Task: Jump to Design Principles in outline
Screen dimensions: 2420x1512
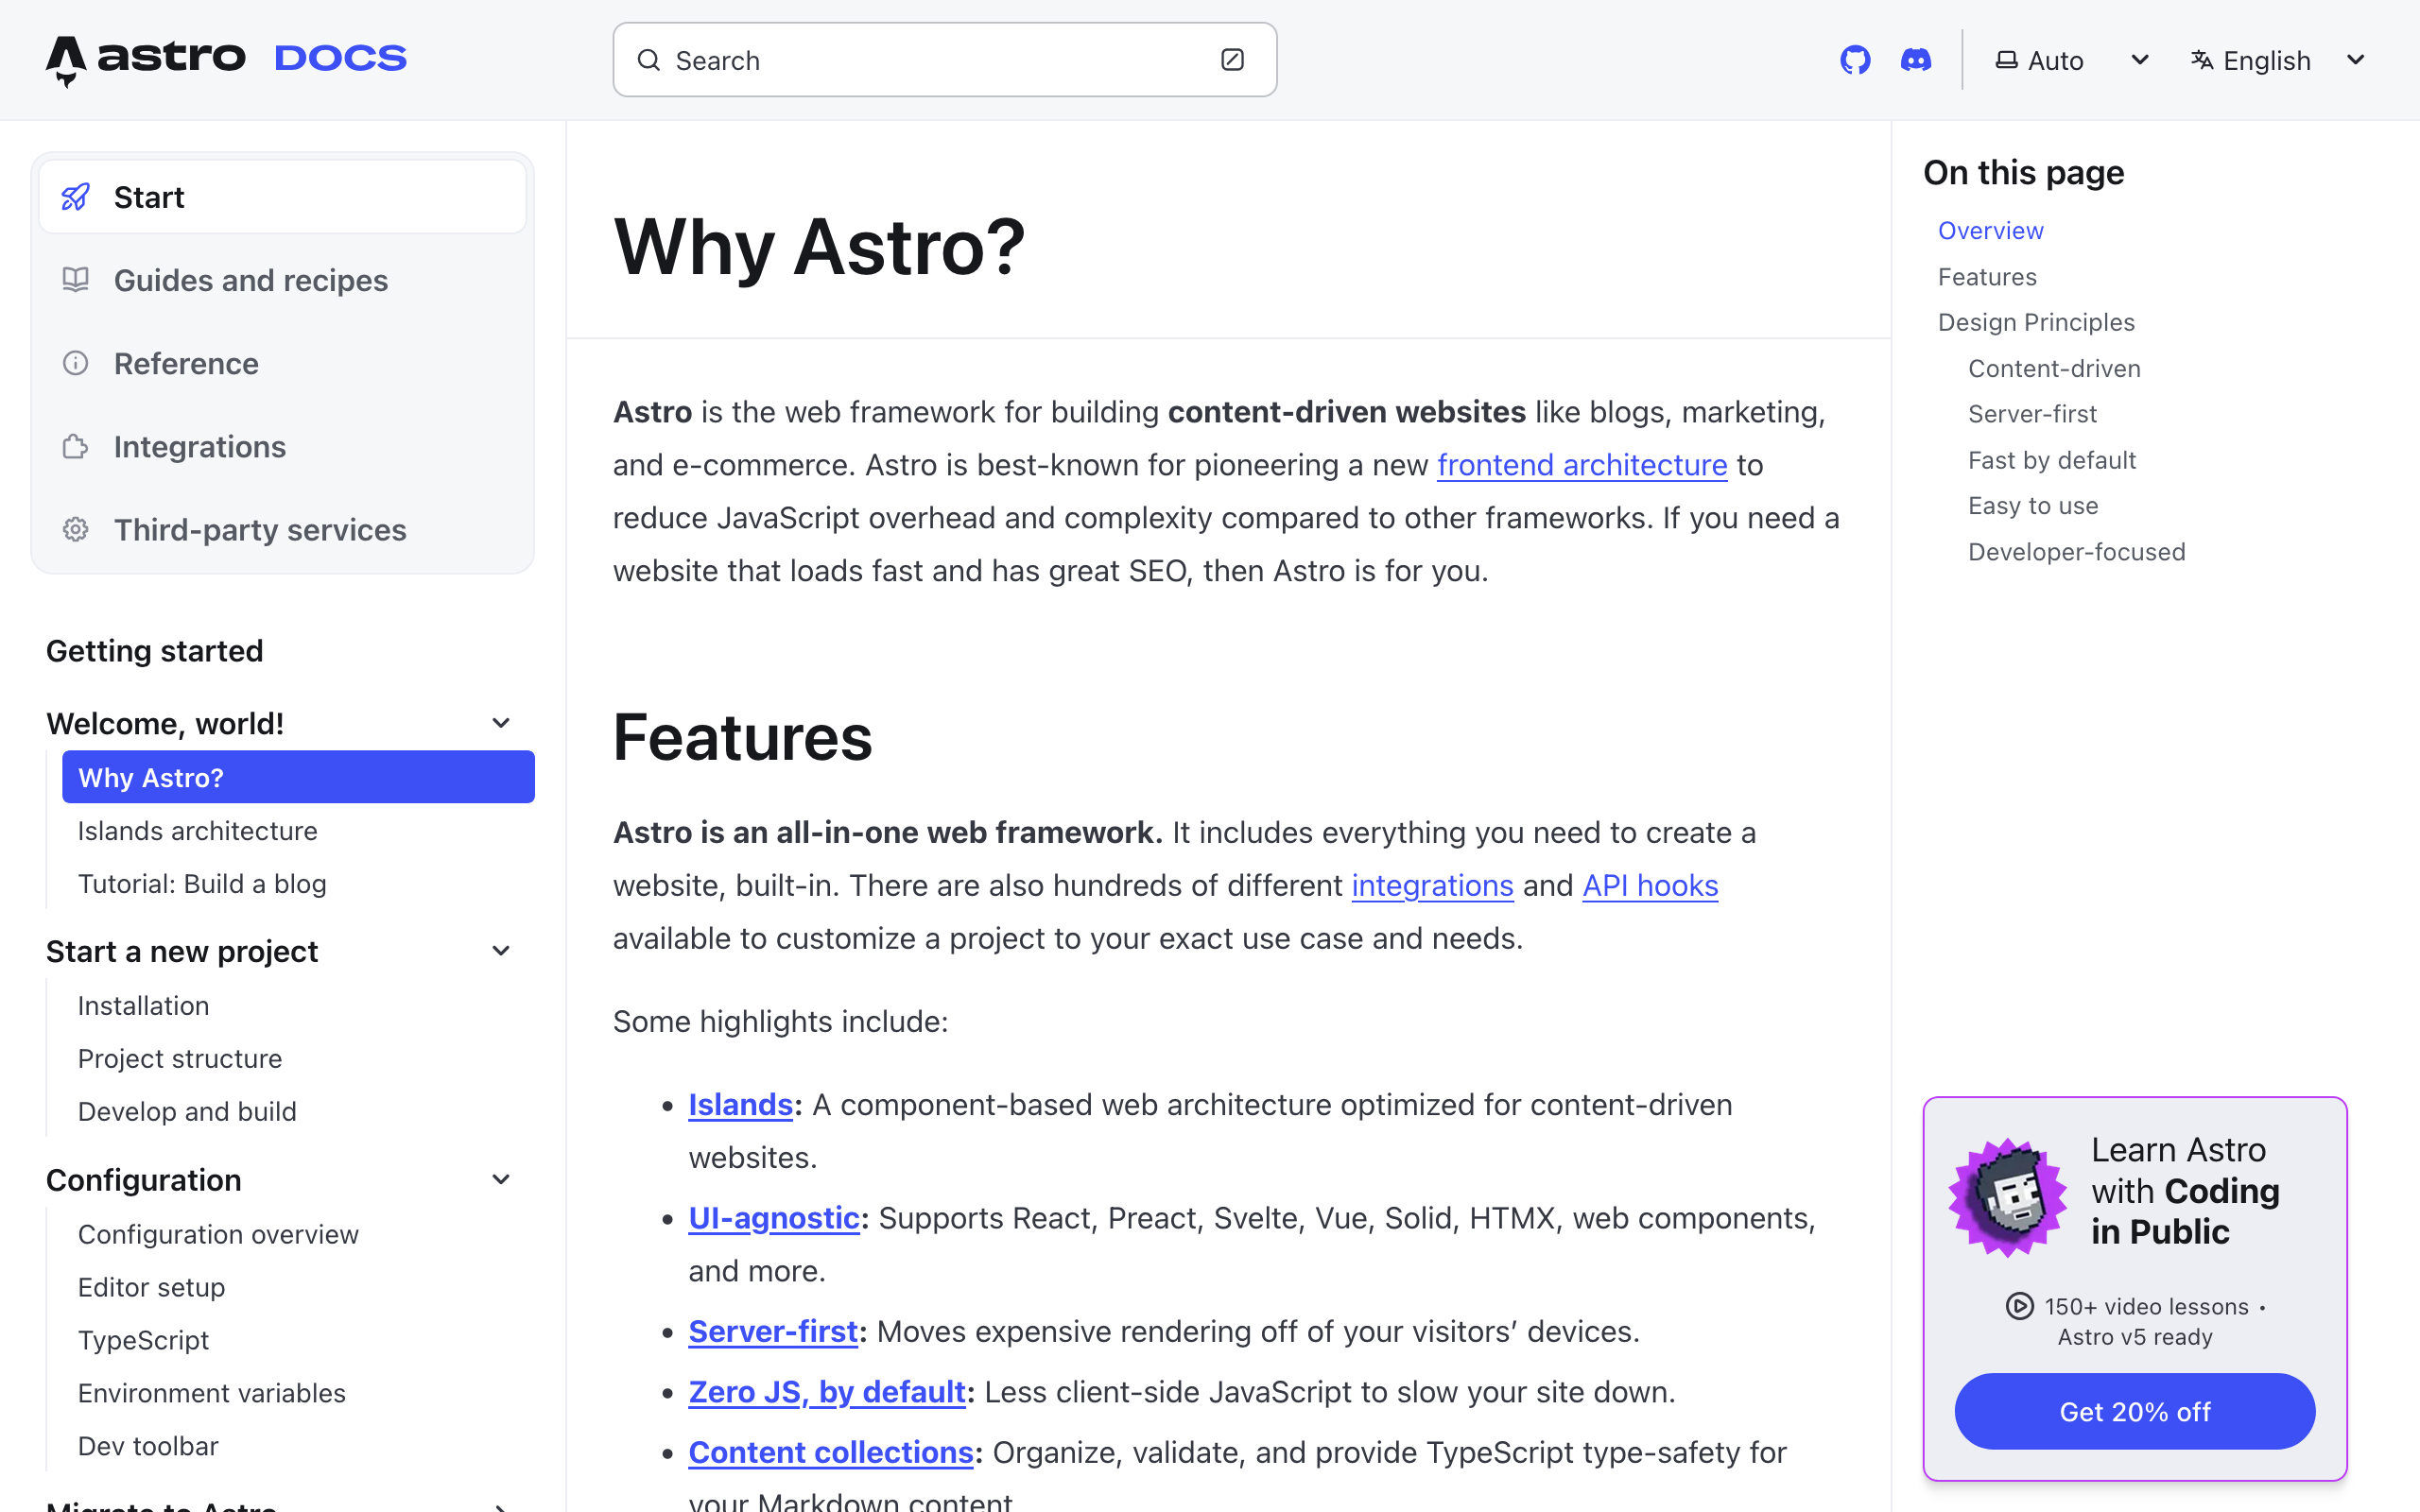Action: click(x=2036, y=322)
